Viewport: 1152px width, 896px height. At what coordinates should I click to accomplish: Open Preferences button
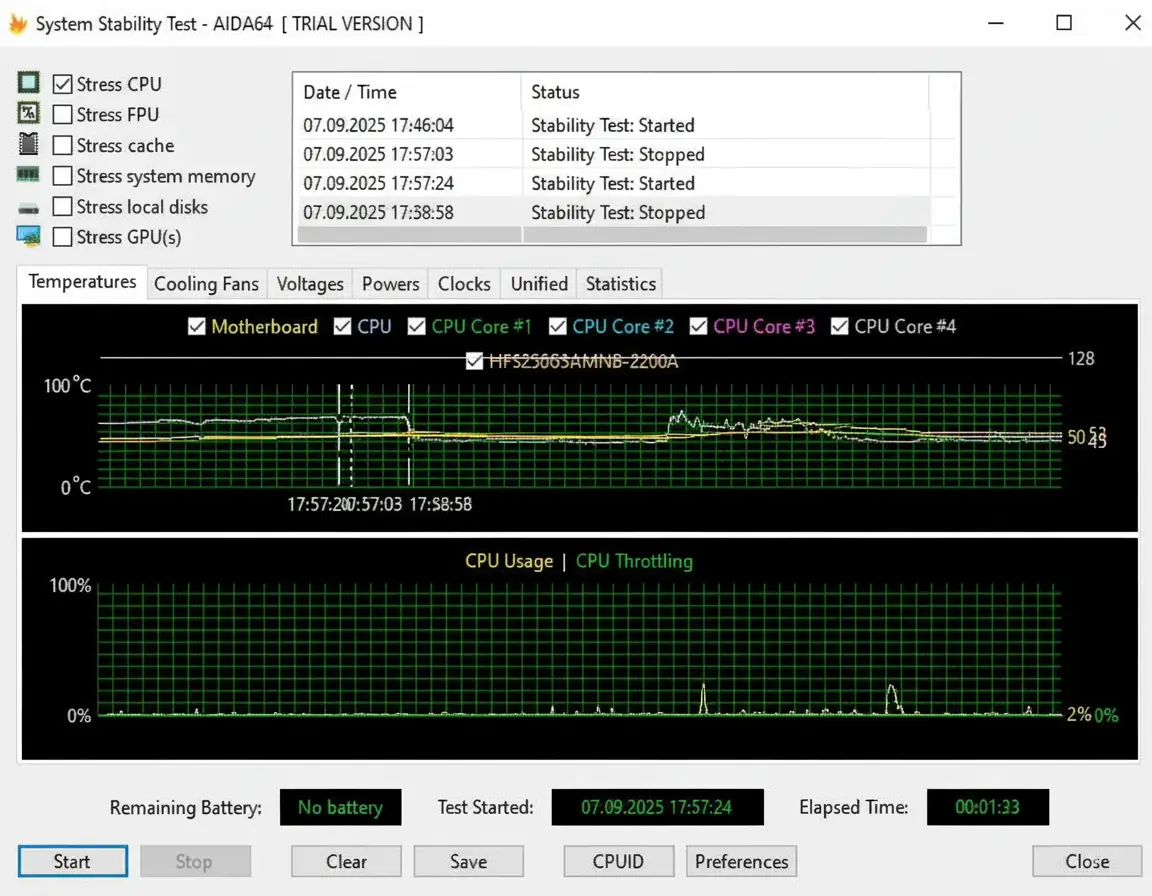click(x=741, y=861)
